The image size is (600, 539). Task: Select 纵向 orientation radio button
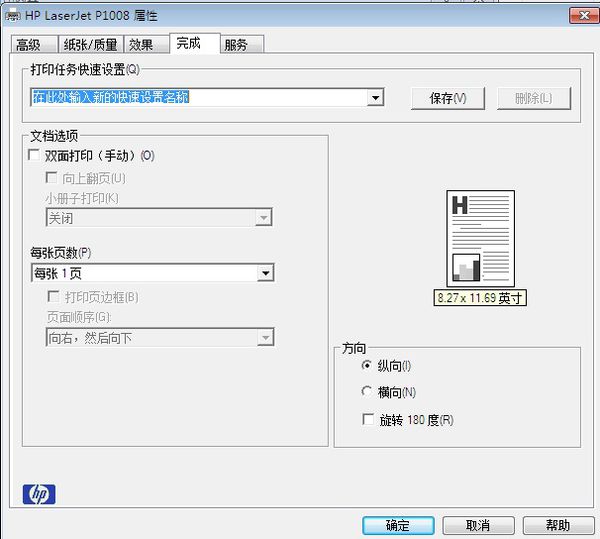click(x=367, y=365)
